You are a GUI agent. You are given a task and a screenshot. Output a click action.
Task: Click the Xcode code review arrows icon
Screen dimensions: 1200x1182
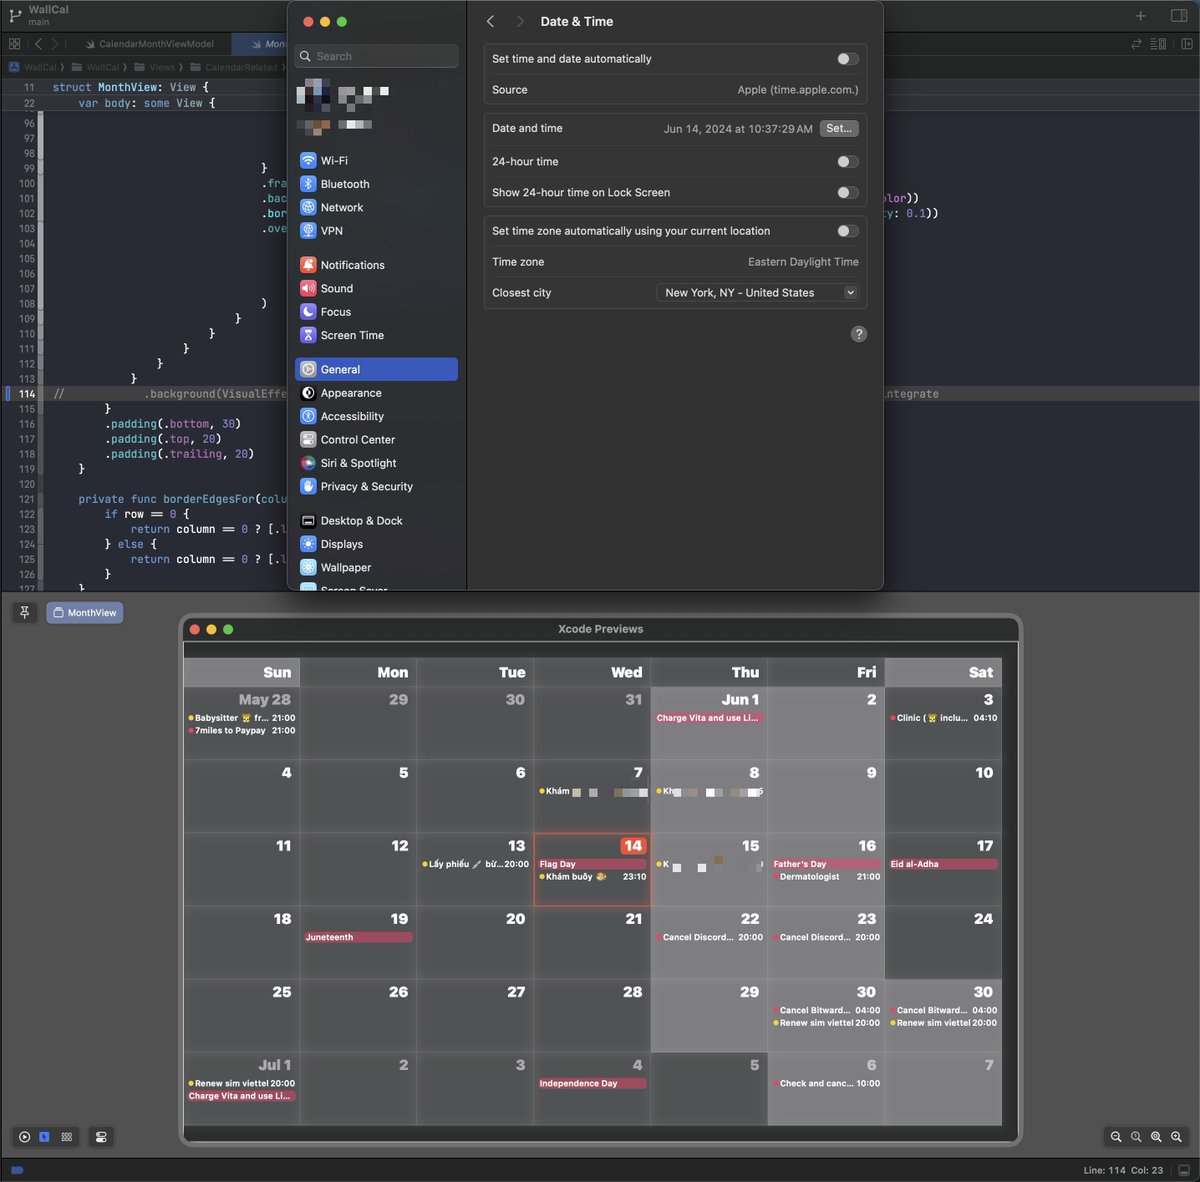1136,44
